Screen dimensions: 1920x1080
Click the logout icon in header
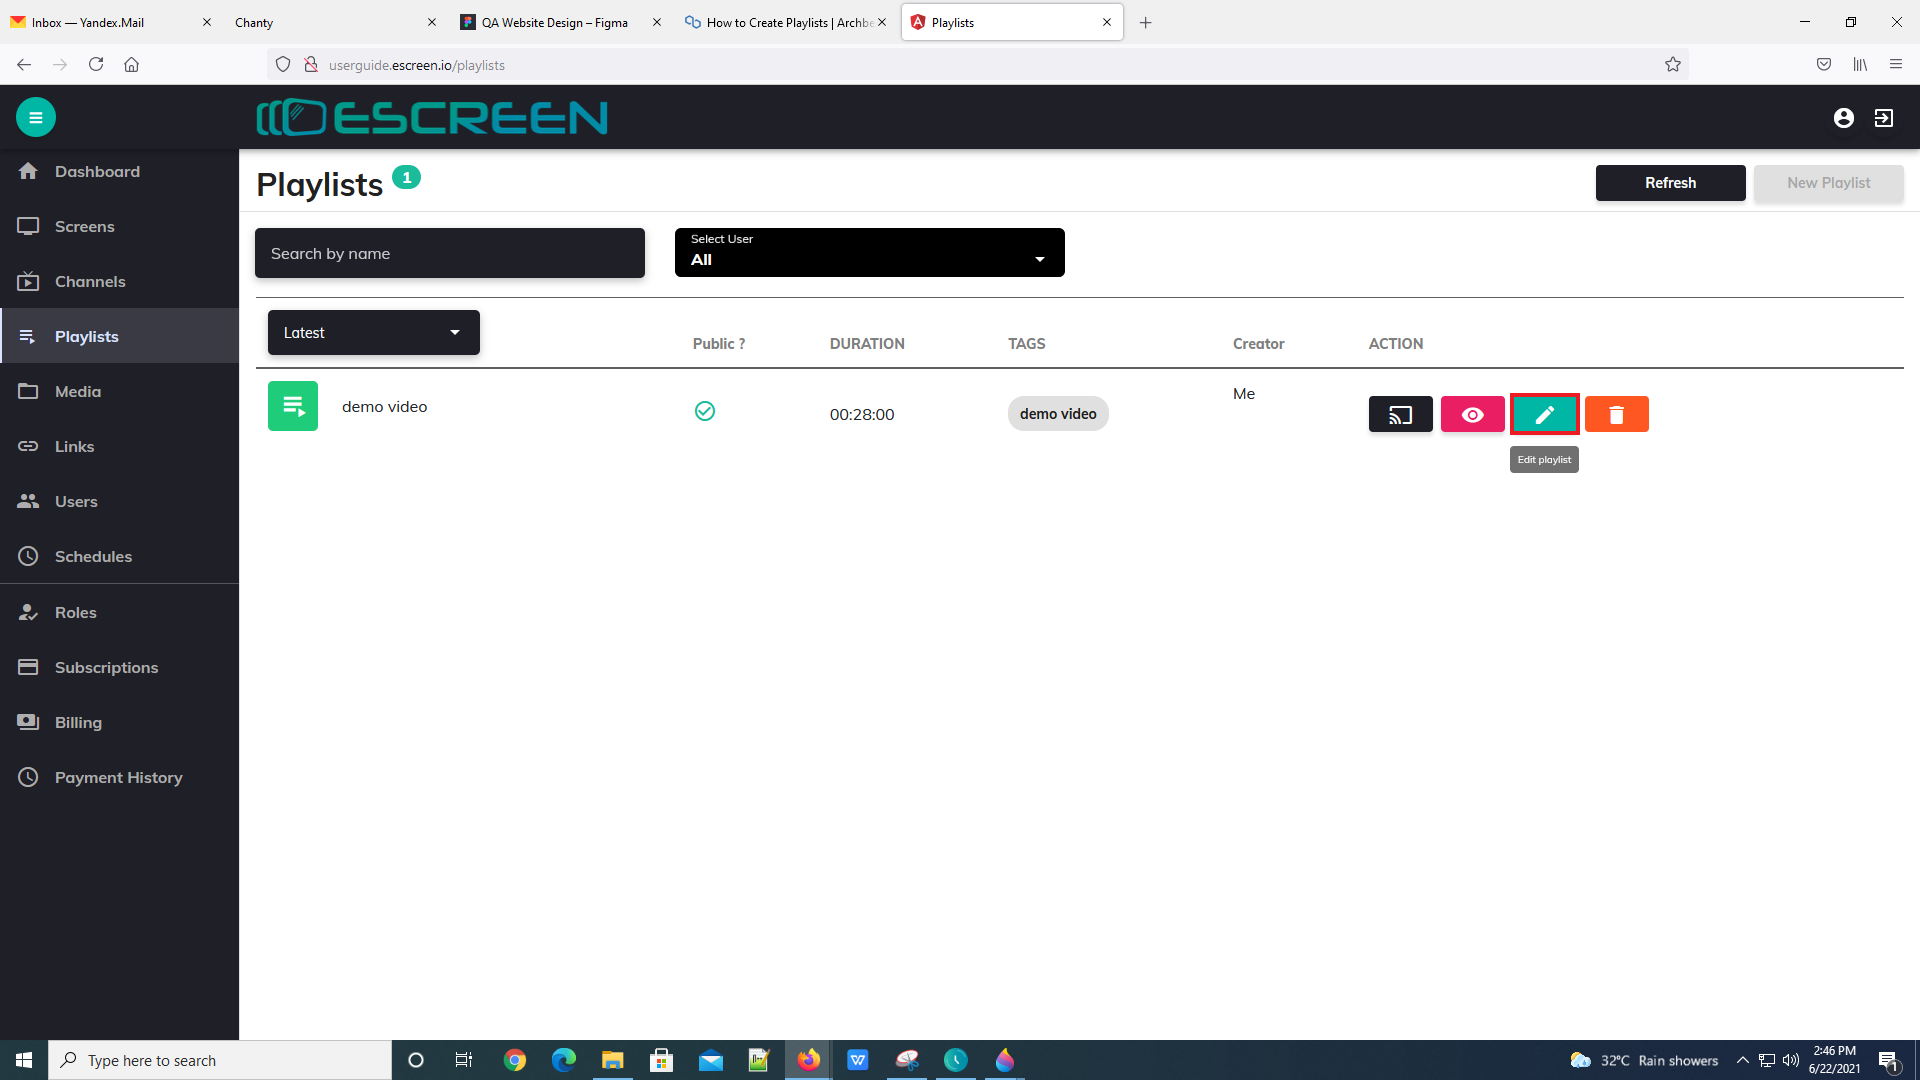click(1884, 118)
